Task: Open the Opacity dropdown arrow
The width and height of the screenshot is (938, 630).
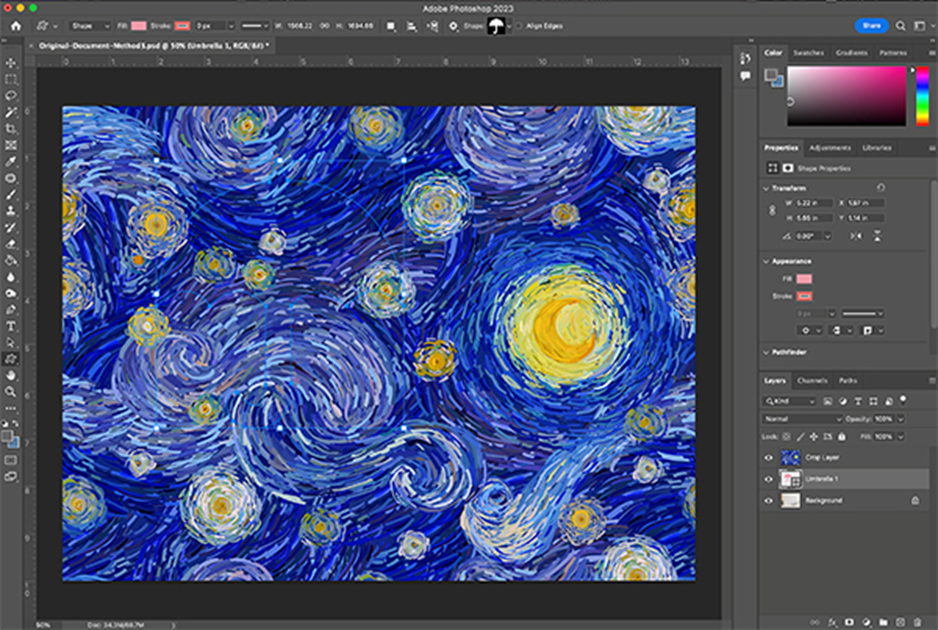Action: pyautogui.click(x=900, y=419)
